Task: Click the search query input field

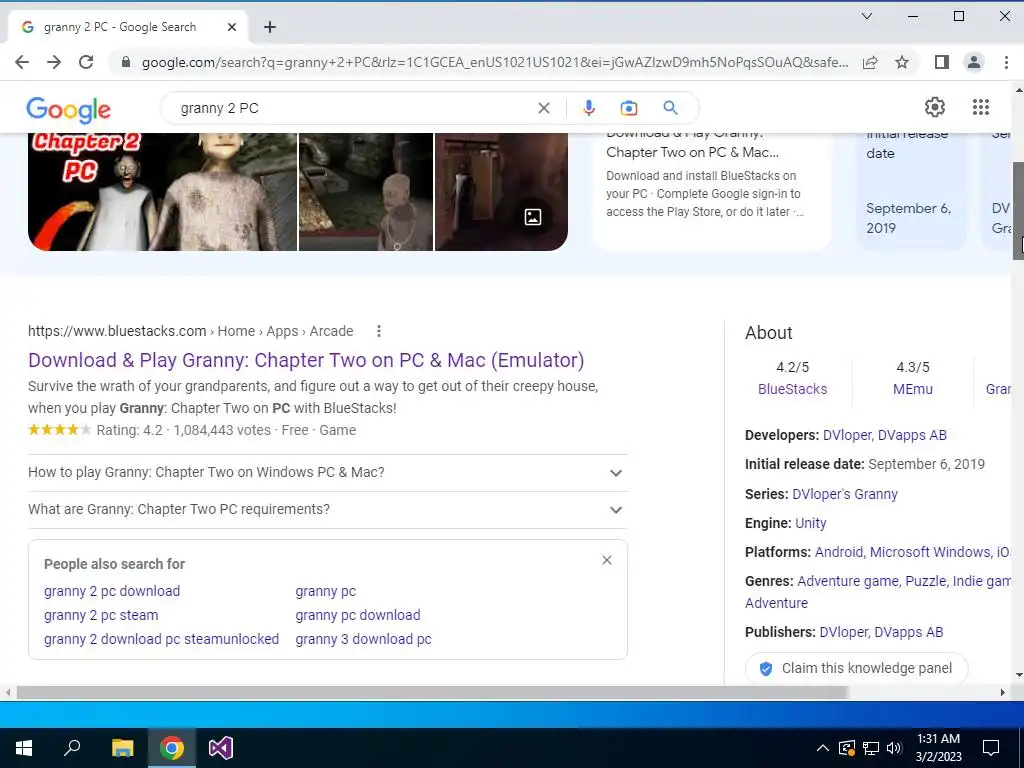Action: click(x=353, y=108)
